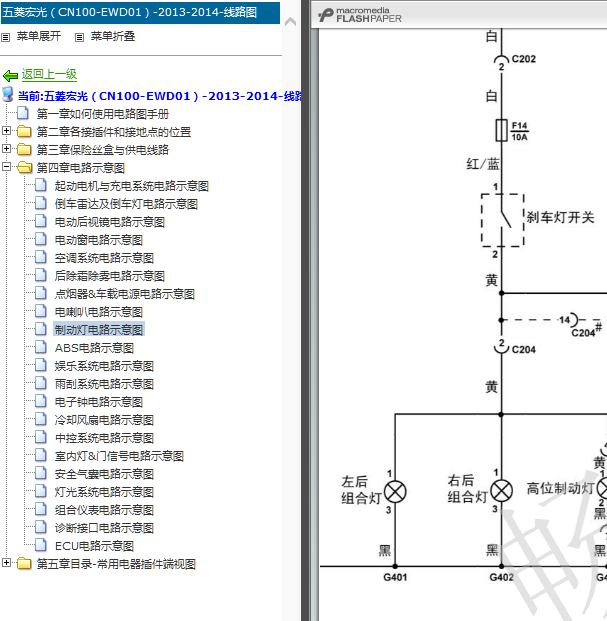
Task: Click the page icon beside 第一章如何使用电路图手册
Action: (23, 113)
